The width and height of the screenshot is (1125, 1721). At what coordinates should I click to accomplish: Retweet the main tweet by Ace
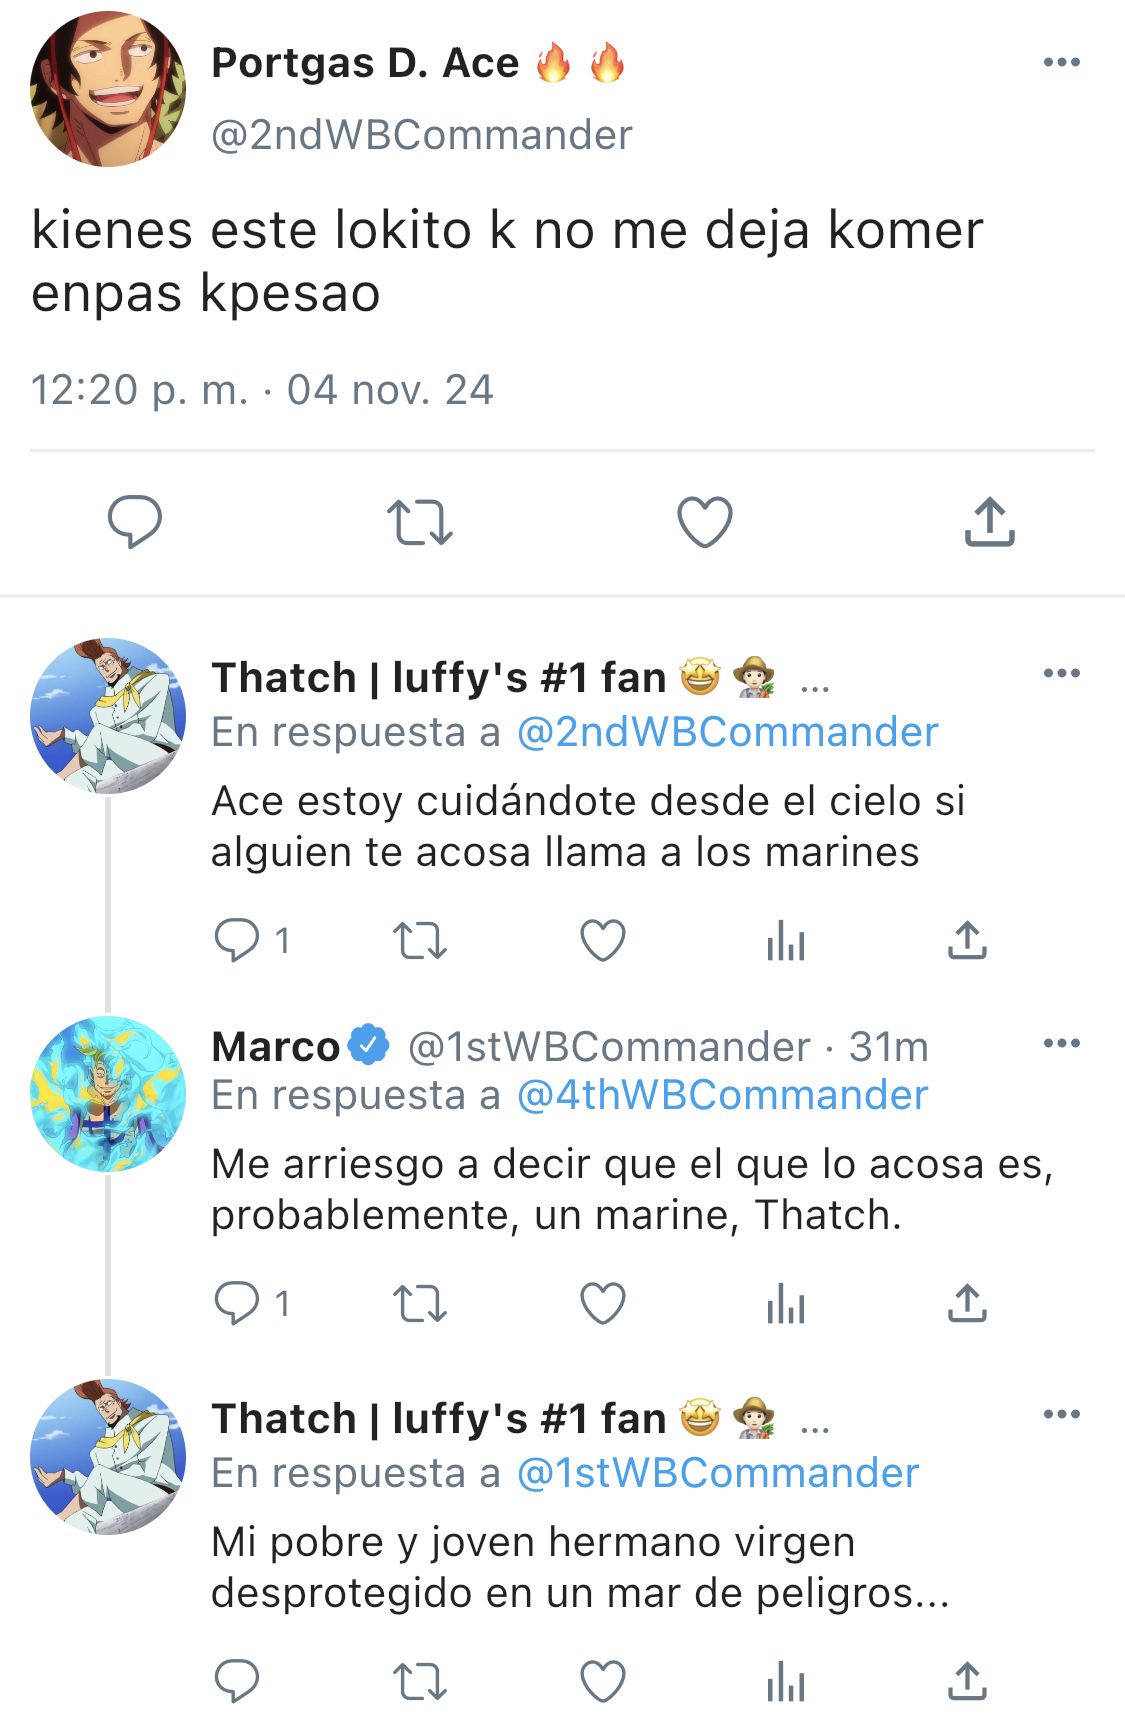click(419, 523)
